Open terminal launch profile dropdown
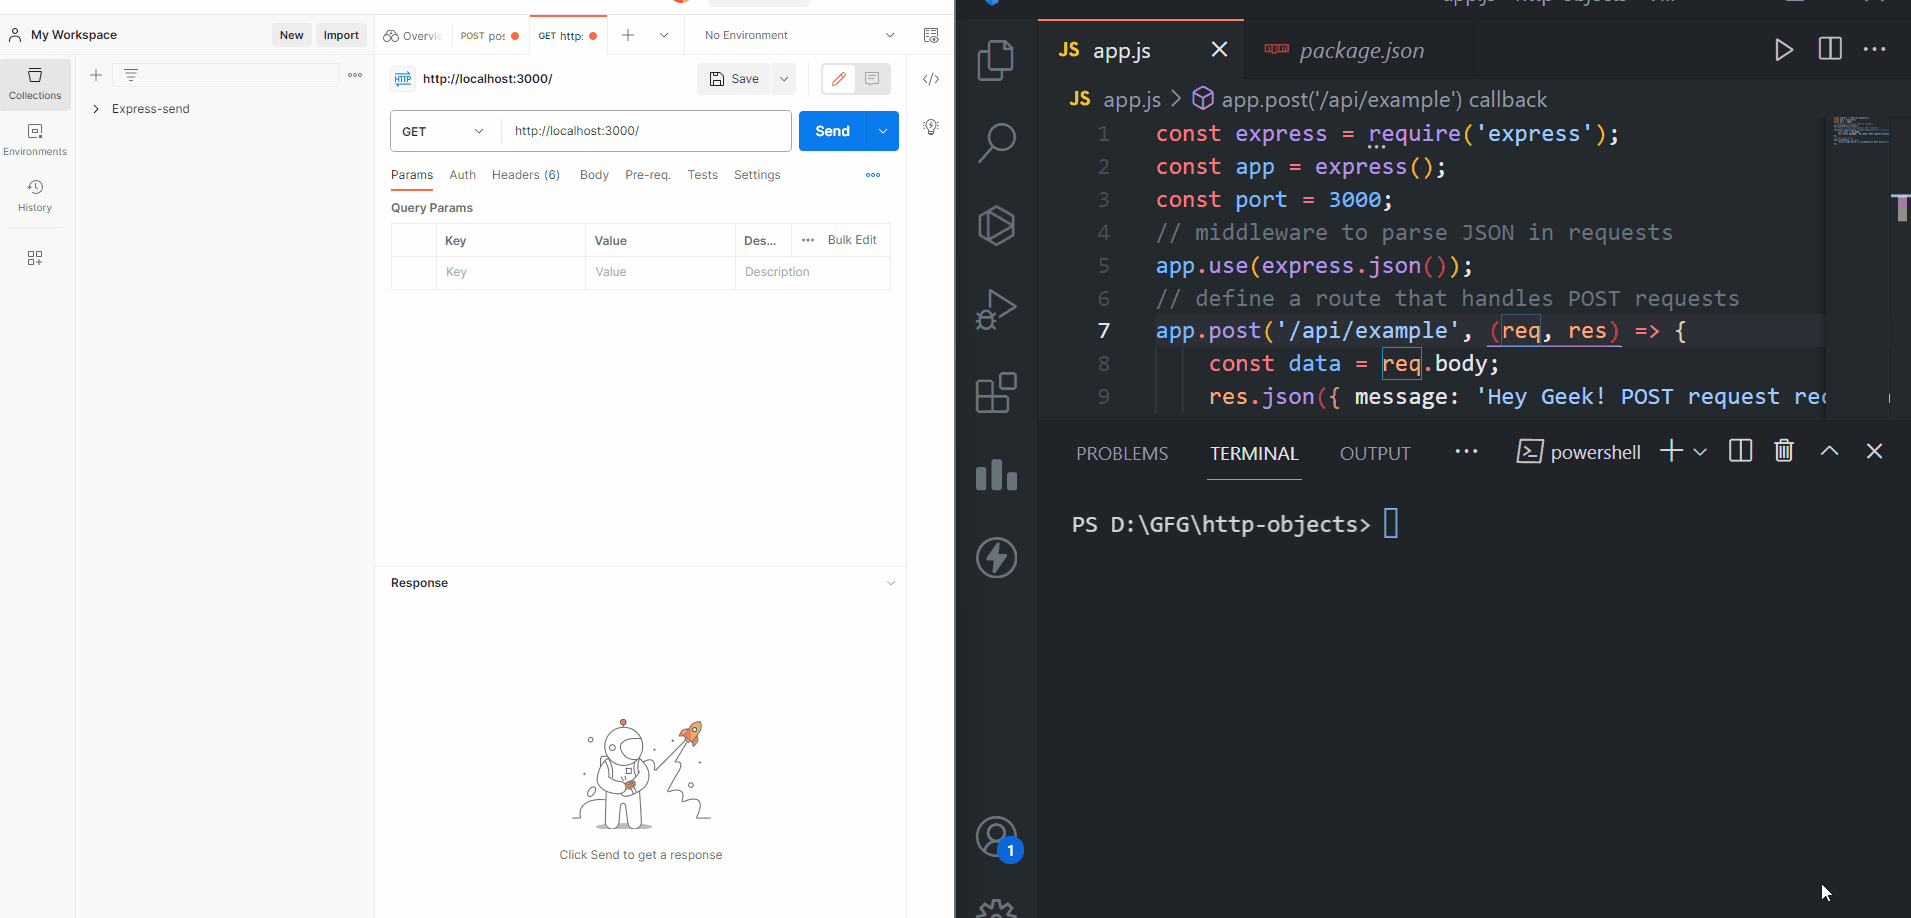Image resolution: width=1911 pixels, height=918 pixels. (1700, 451)
